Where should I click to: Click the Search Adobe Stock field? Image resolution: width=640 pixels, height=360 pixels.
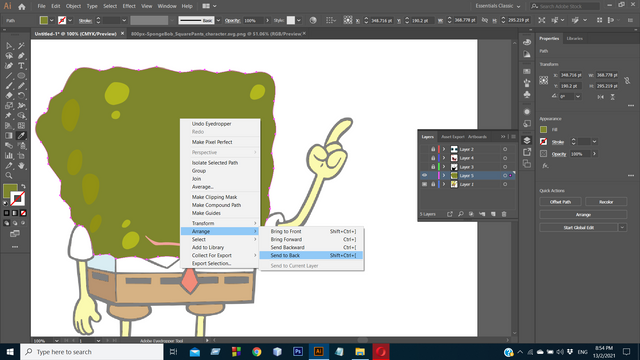565,6
